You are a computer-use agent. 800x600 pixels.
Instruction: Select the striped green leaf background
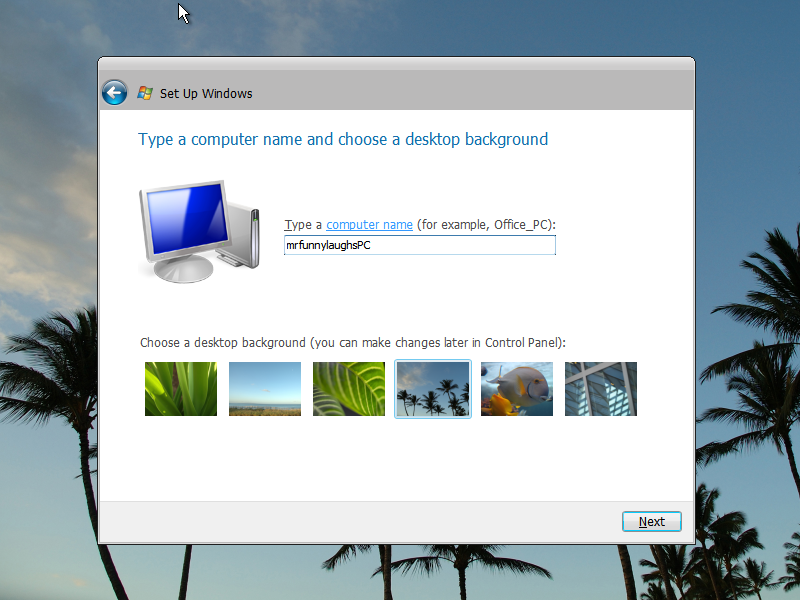point(349,389)
